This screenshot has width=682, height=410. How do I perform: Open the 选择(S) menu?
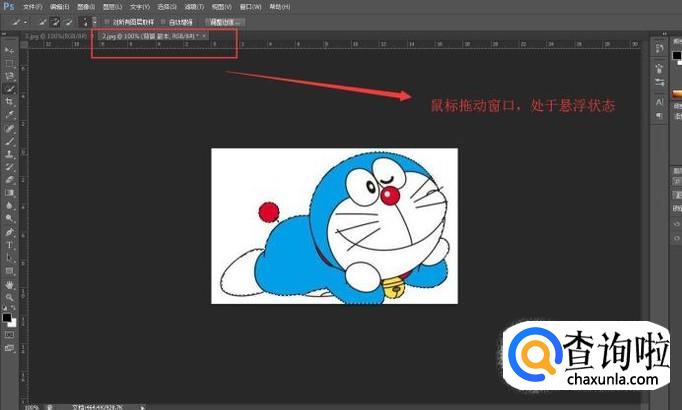click(x=167, y=7)
